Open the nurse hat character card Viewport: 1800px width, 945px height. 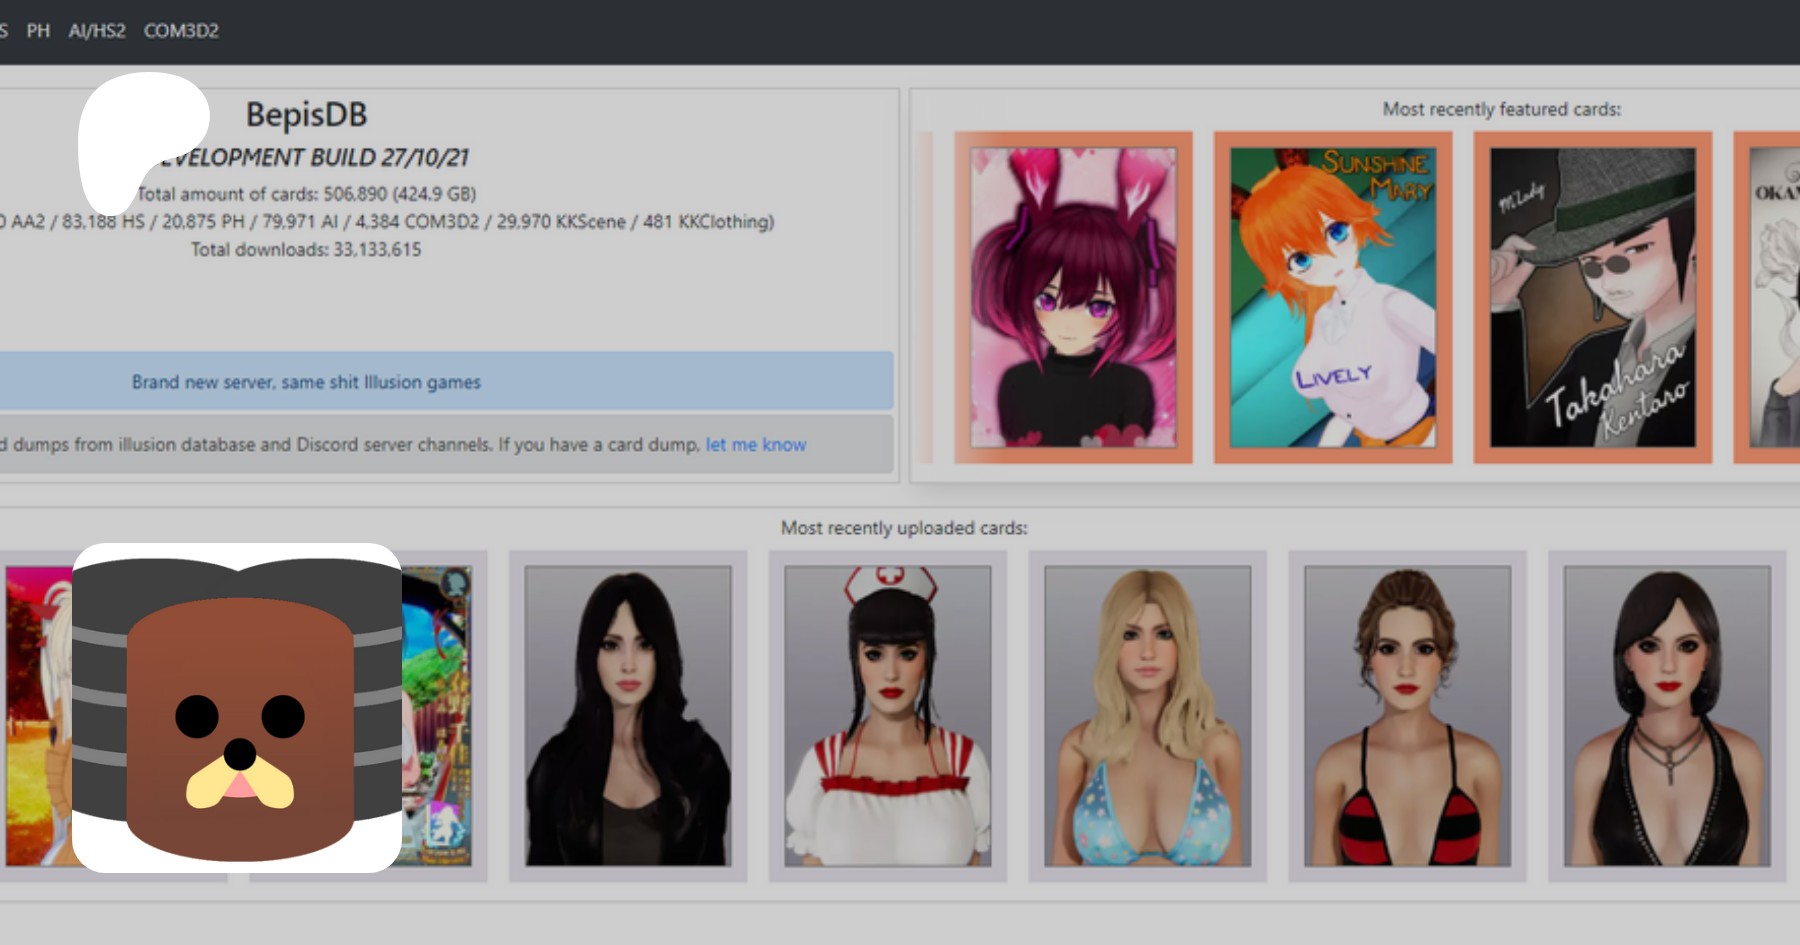point(888,716)
